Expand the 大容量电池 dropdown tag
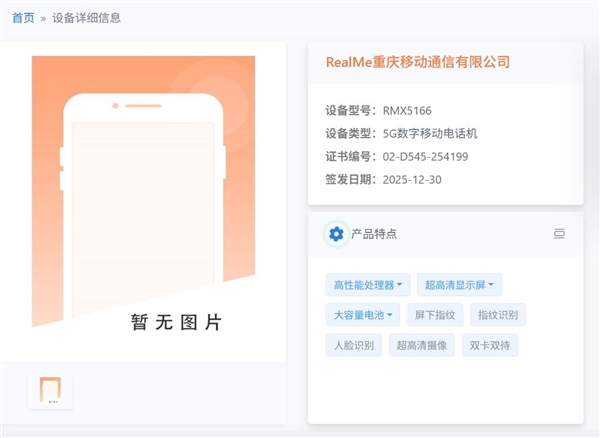This screenshot has height=438, width=600. [x=362, y=315]
